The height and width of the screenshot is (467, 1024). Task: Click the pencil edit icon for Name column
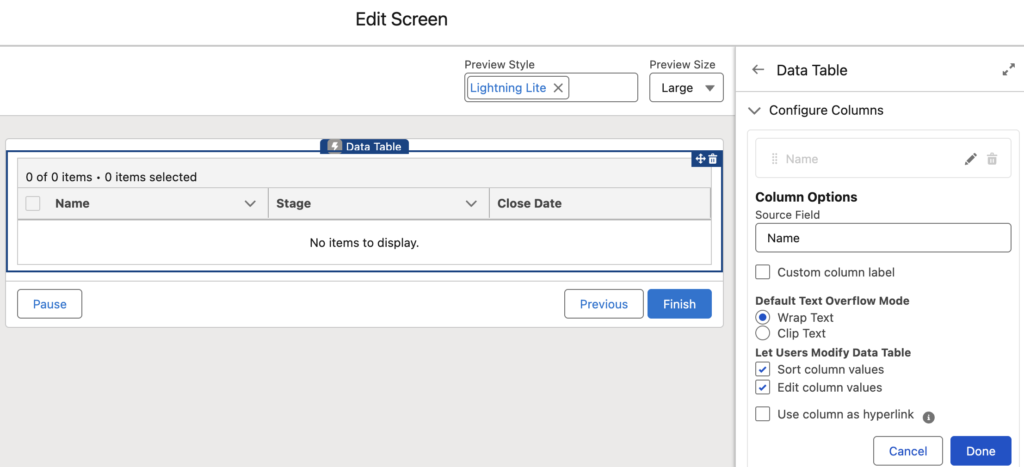971,159
